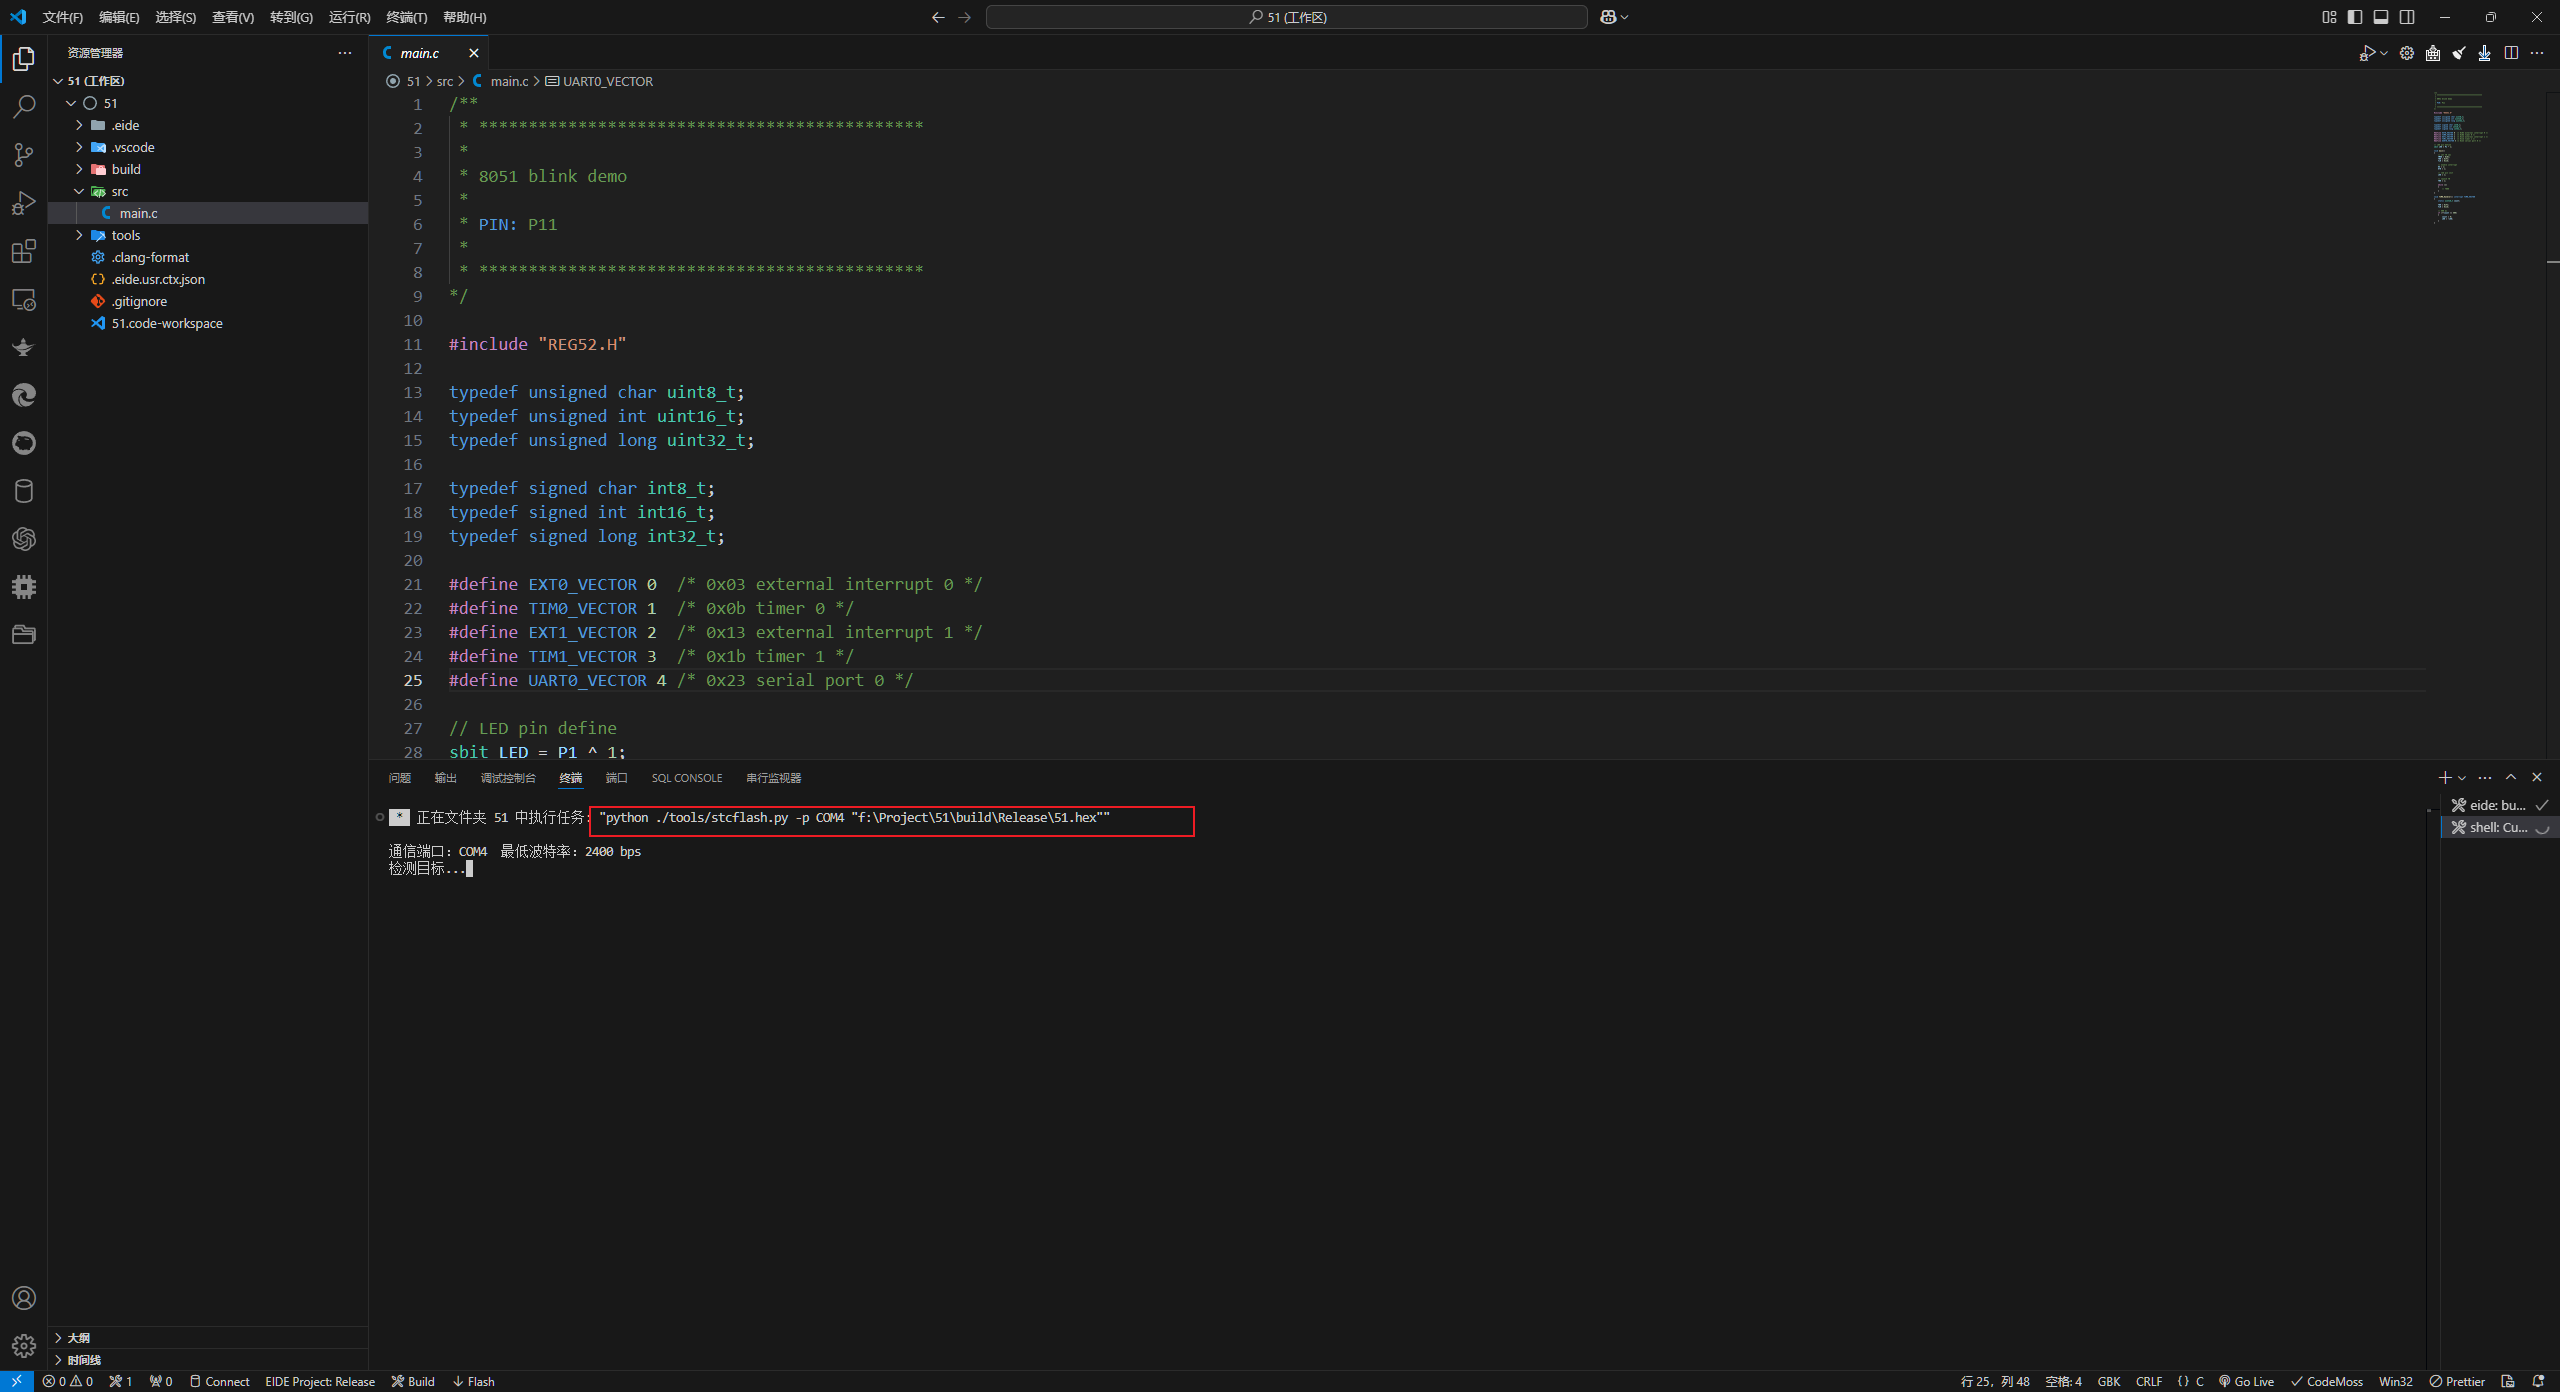Open the Extensions view
This screenshot has width=2560, height=1392.
pos(24,251)
